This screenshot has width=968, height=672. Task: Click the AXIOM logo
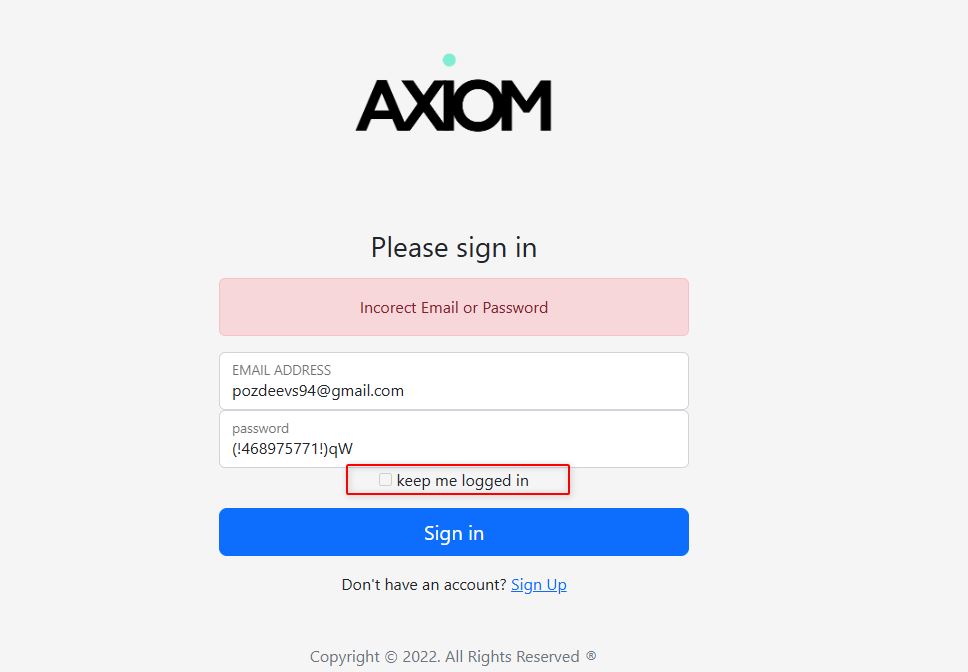[453, 104]
